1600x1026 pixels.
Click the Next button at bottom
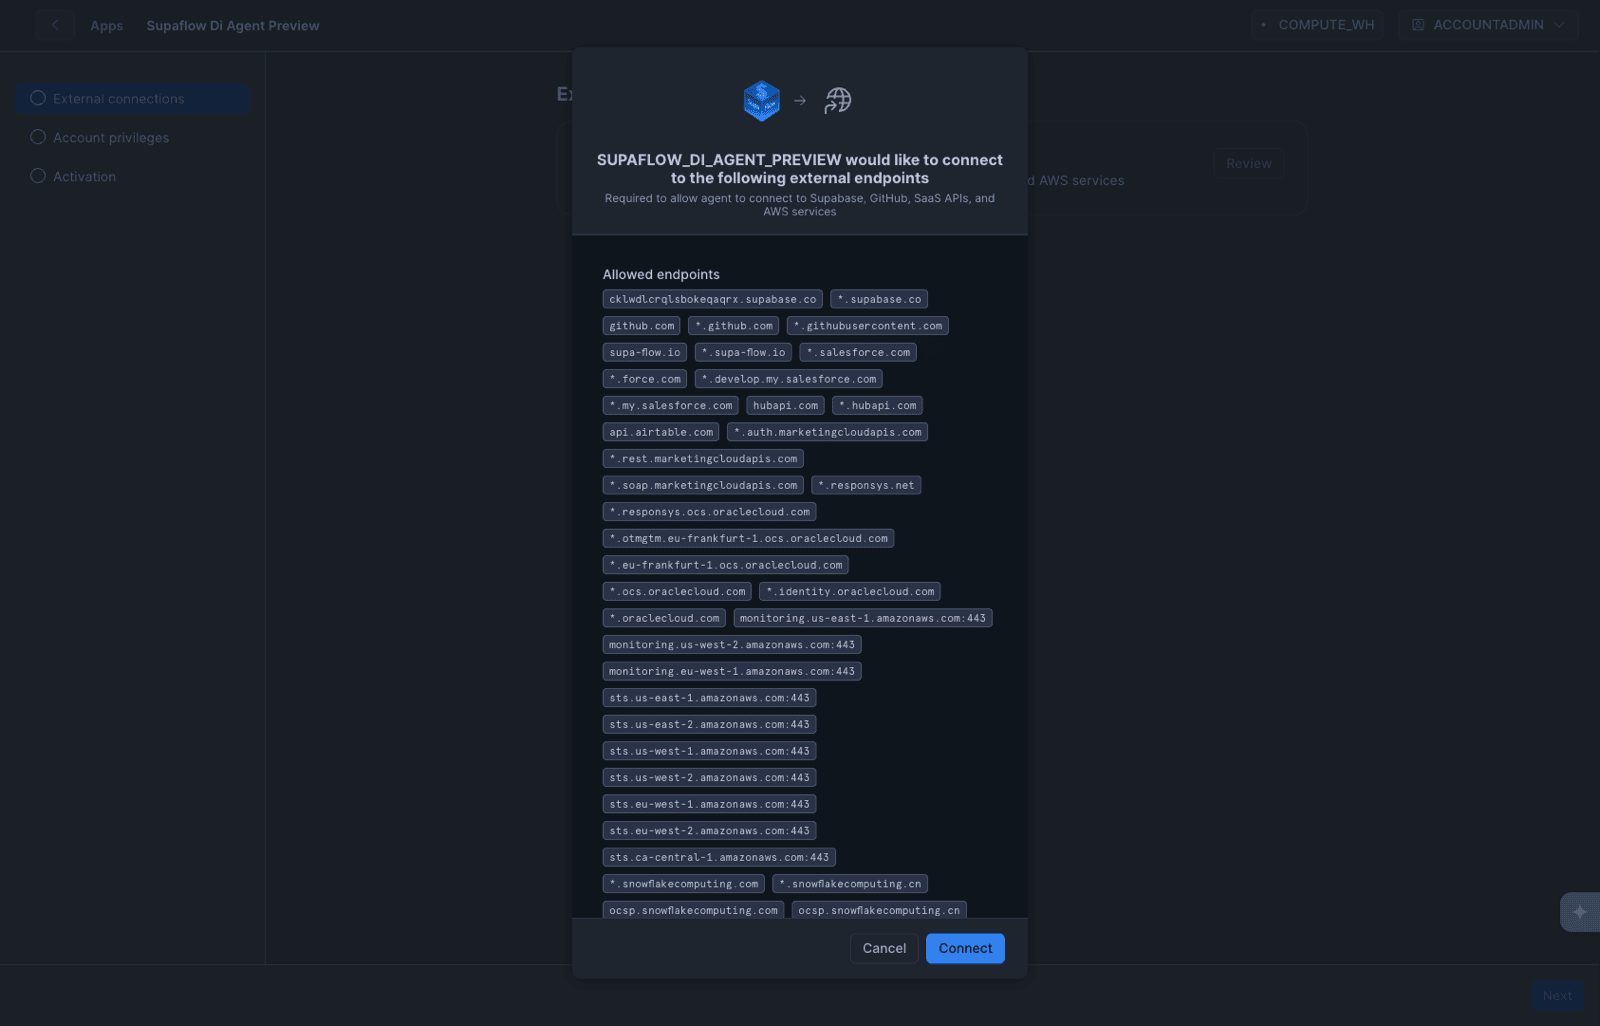(x=1557, y=996)
